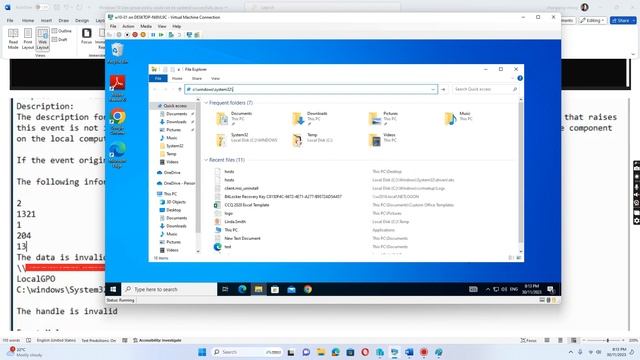
Task: Select the Microsoft Edge desktop shortcut
Action: [118, 155]
